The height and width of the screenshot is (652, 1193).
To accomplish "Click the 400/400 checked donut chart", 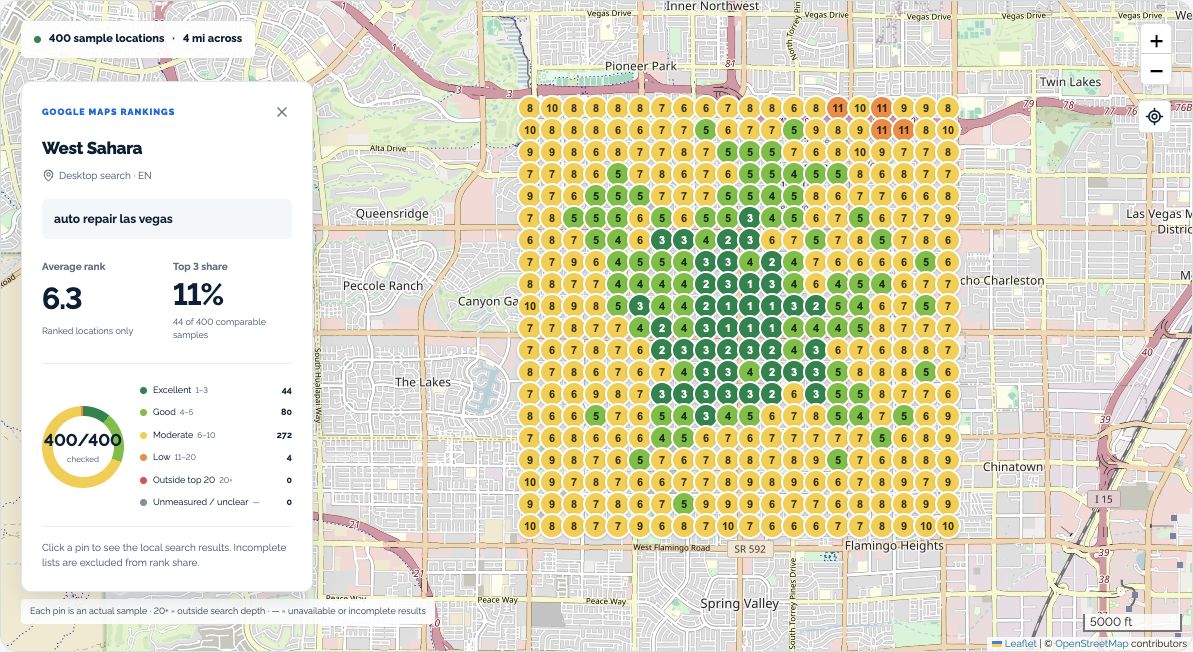I will [83, 447].
